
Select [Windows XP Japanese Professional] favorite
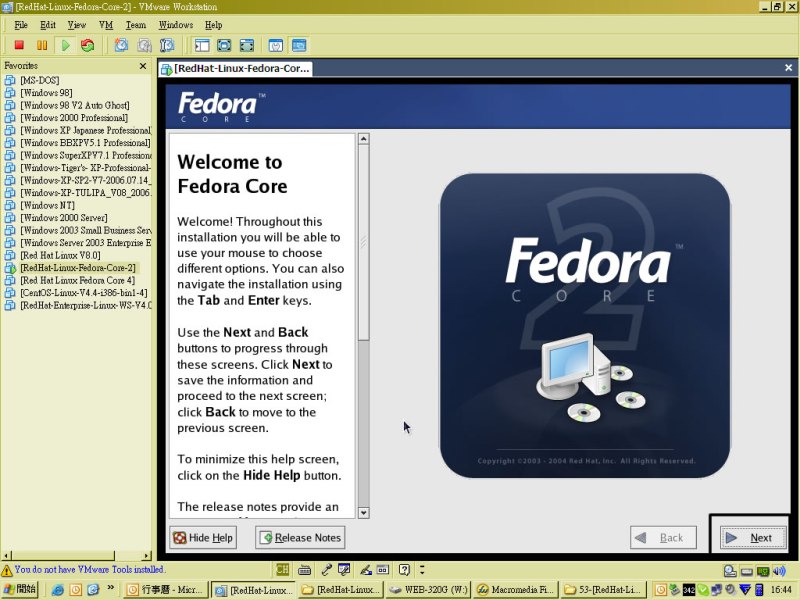click(86, 131)
